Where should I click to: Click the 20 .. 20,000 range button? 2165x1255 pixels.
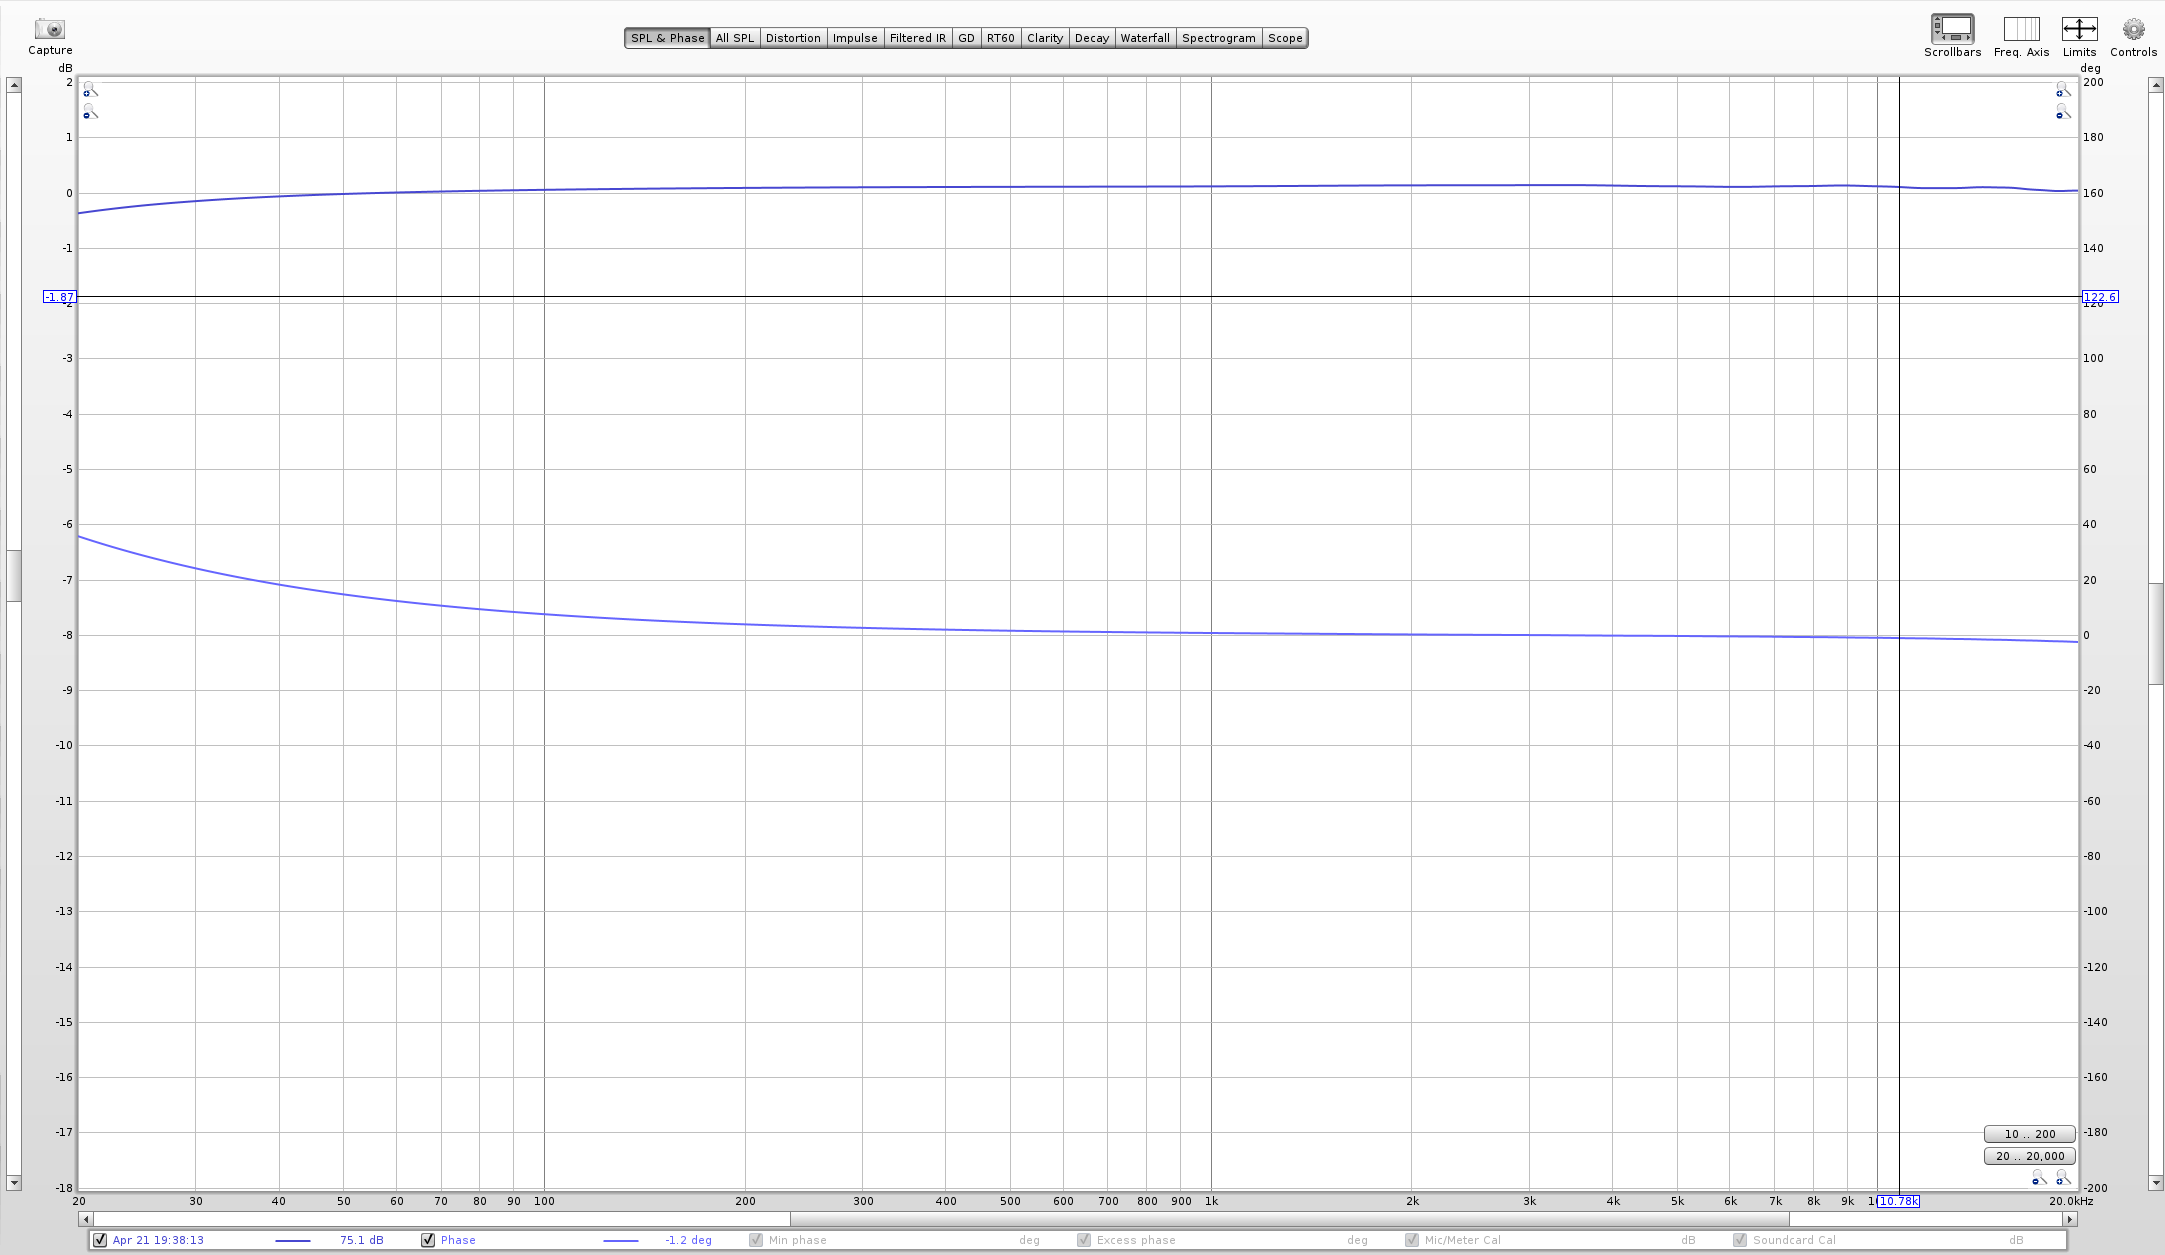[2029, 1156]
